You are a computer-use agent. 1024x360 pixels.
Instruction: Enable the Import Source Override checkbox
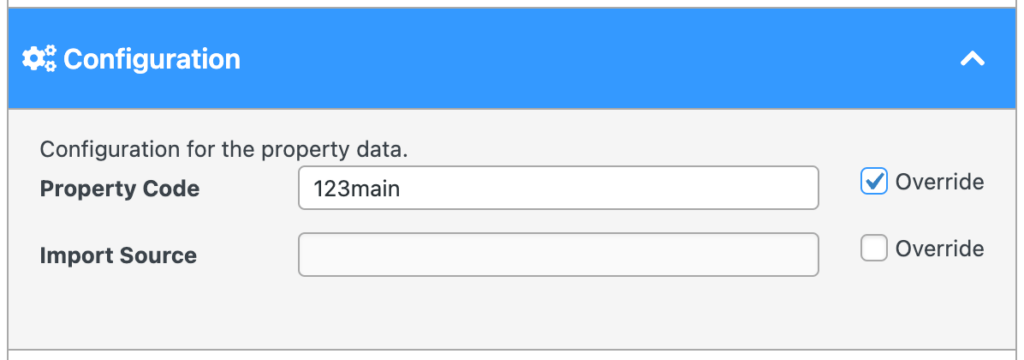[x=873, y=248]
